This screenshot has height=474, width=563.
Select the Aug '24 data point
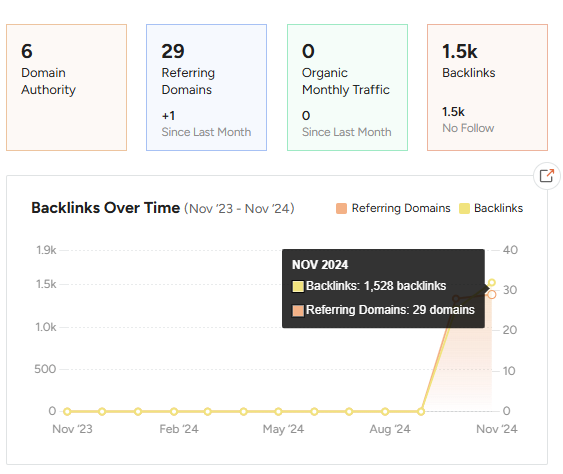pyautogui.click(x=385, y=412)
